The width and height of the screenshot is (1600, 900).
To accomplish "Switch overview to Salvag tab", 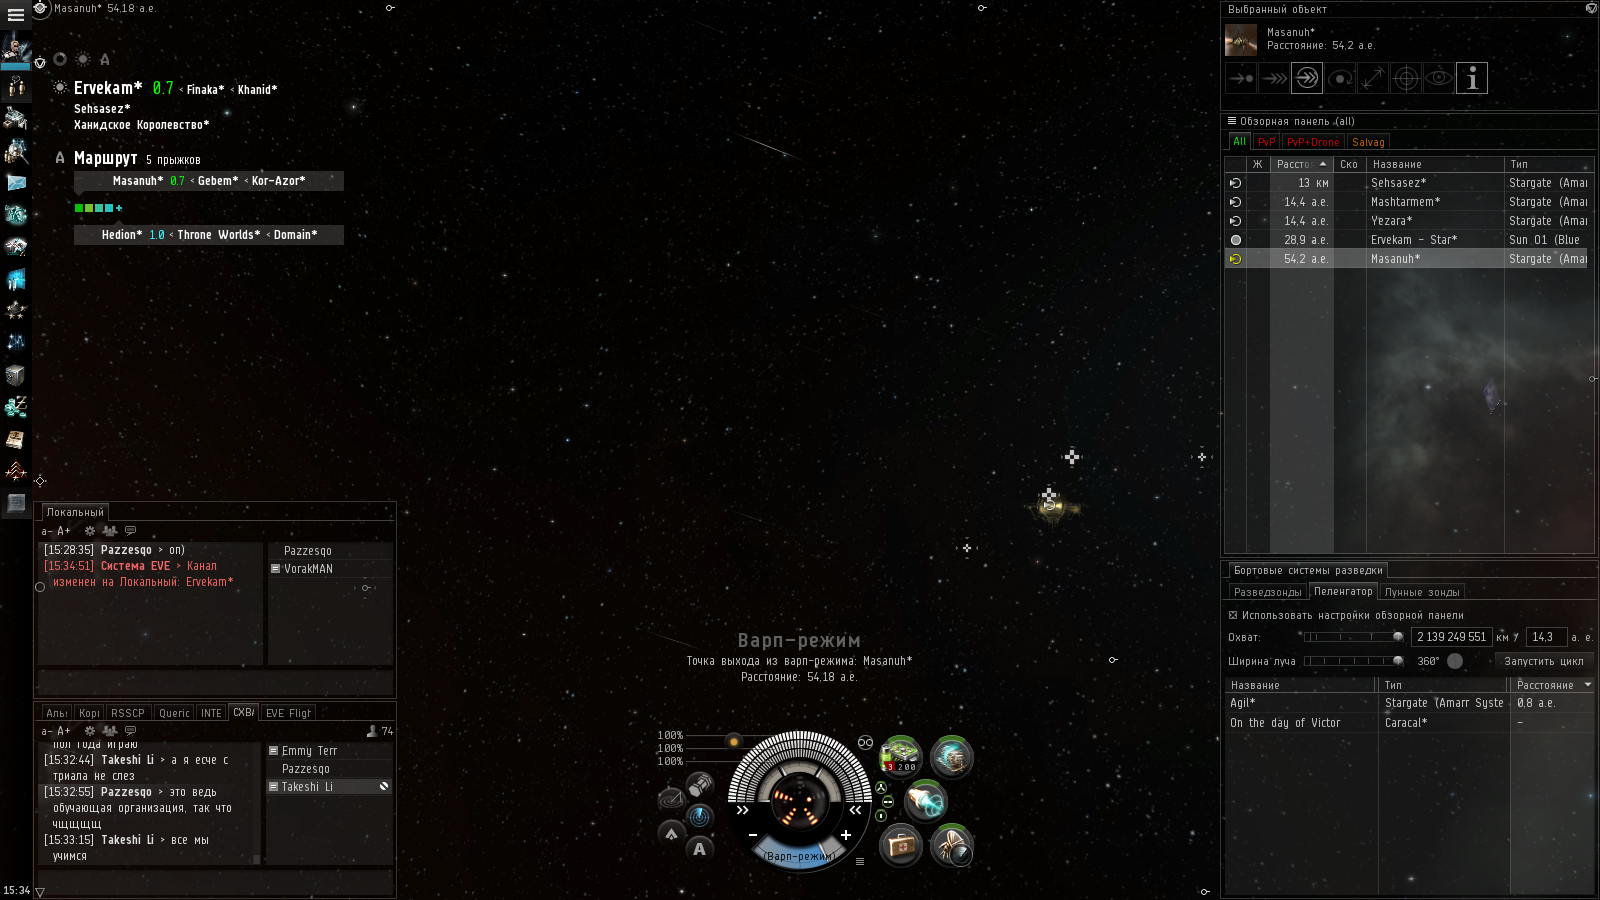I will [x=1368, y=142].
